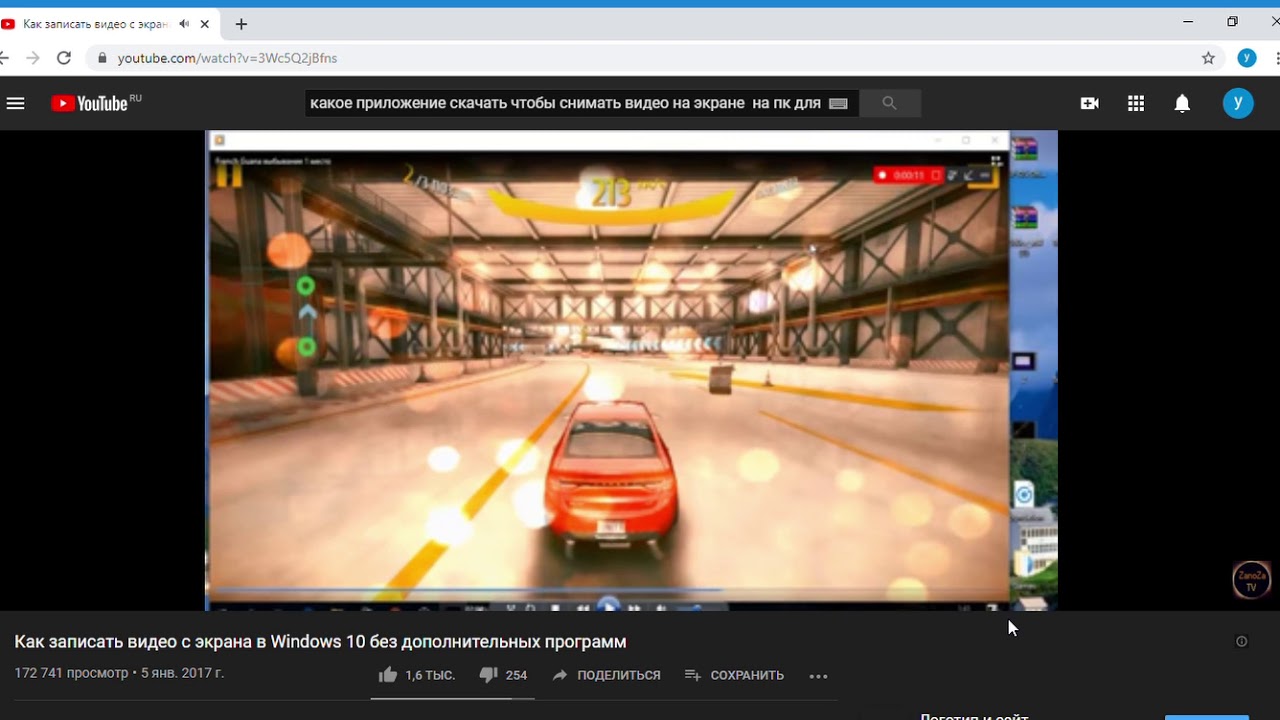Click the video title text
Screen dimensions: 1280x720
(x=320, y=641)
